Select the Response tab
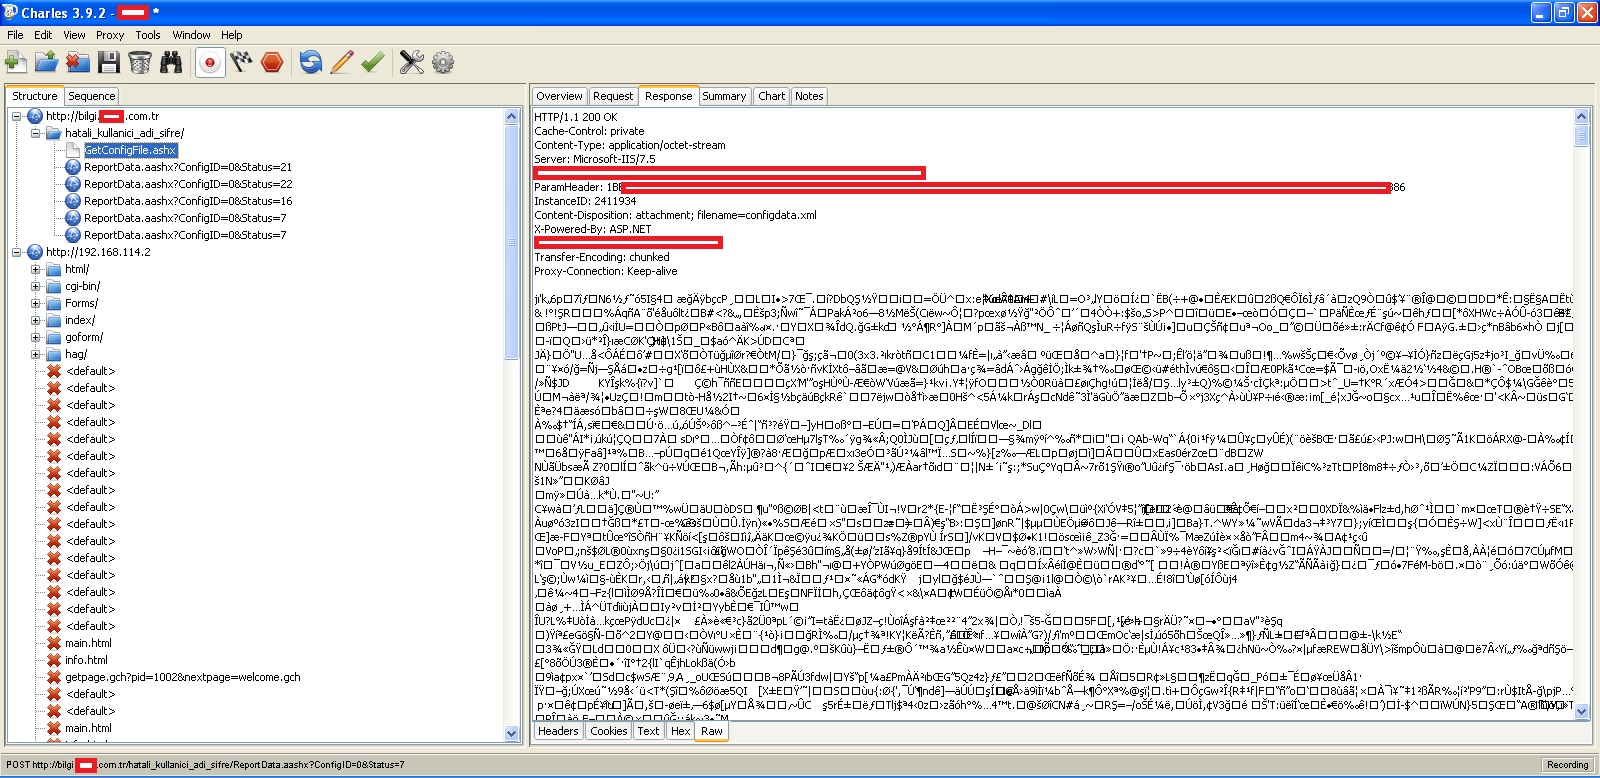 [668, 96]
